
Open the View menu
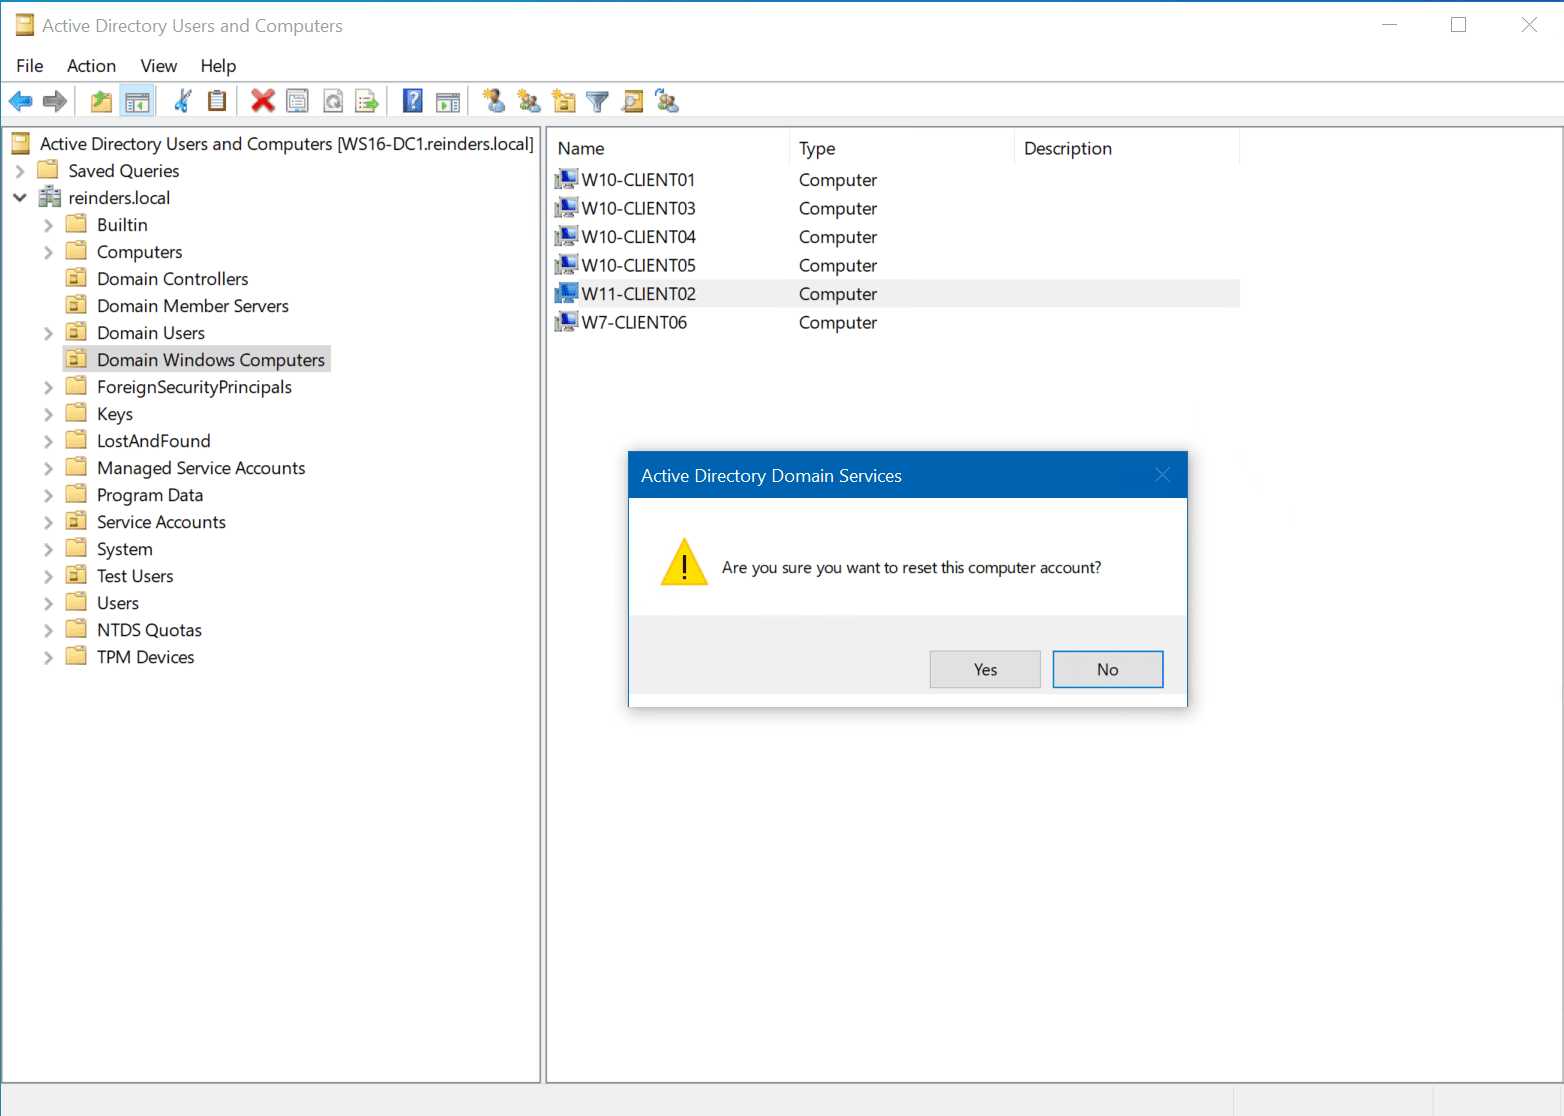click(x=158, y=66)
